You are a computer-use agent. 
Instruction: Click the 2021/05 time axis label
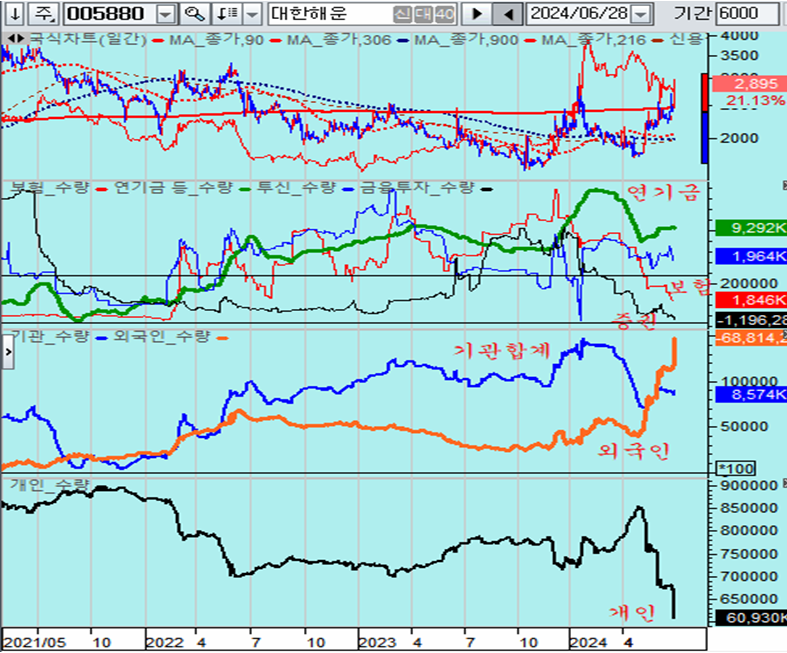coord(35,642)
